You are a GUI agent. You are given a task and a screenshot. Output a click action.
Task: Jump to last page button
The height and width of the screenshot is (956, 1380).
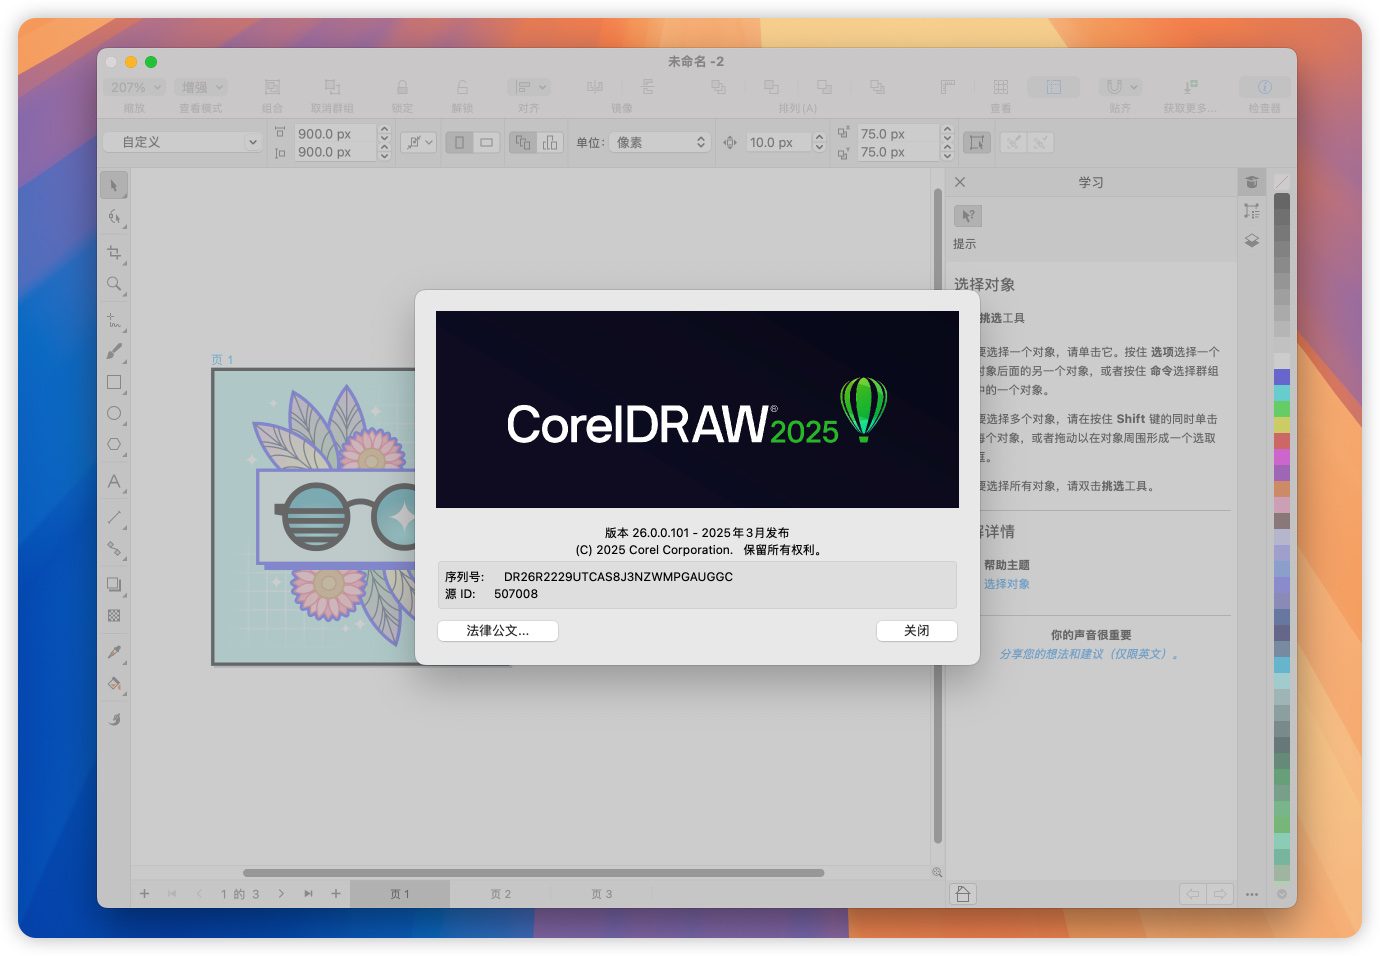click(x=308, y=894)
